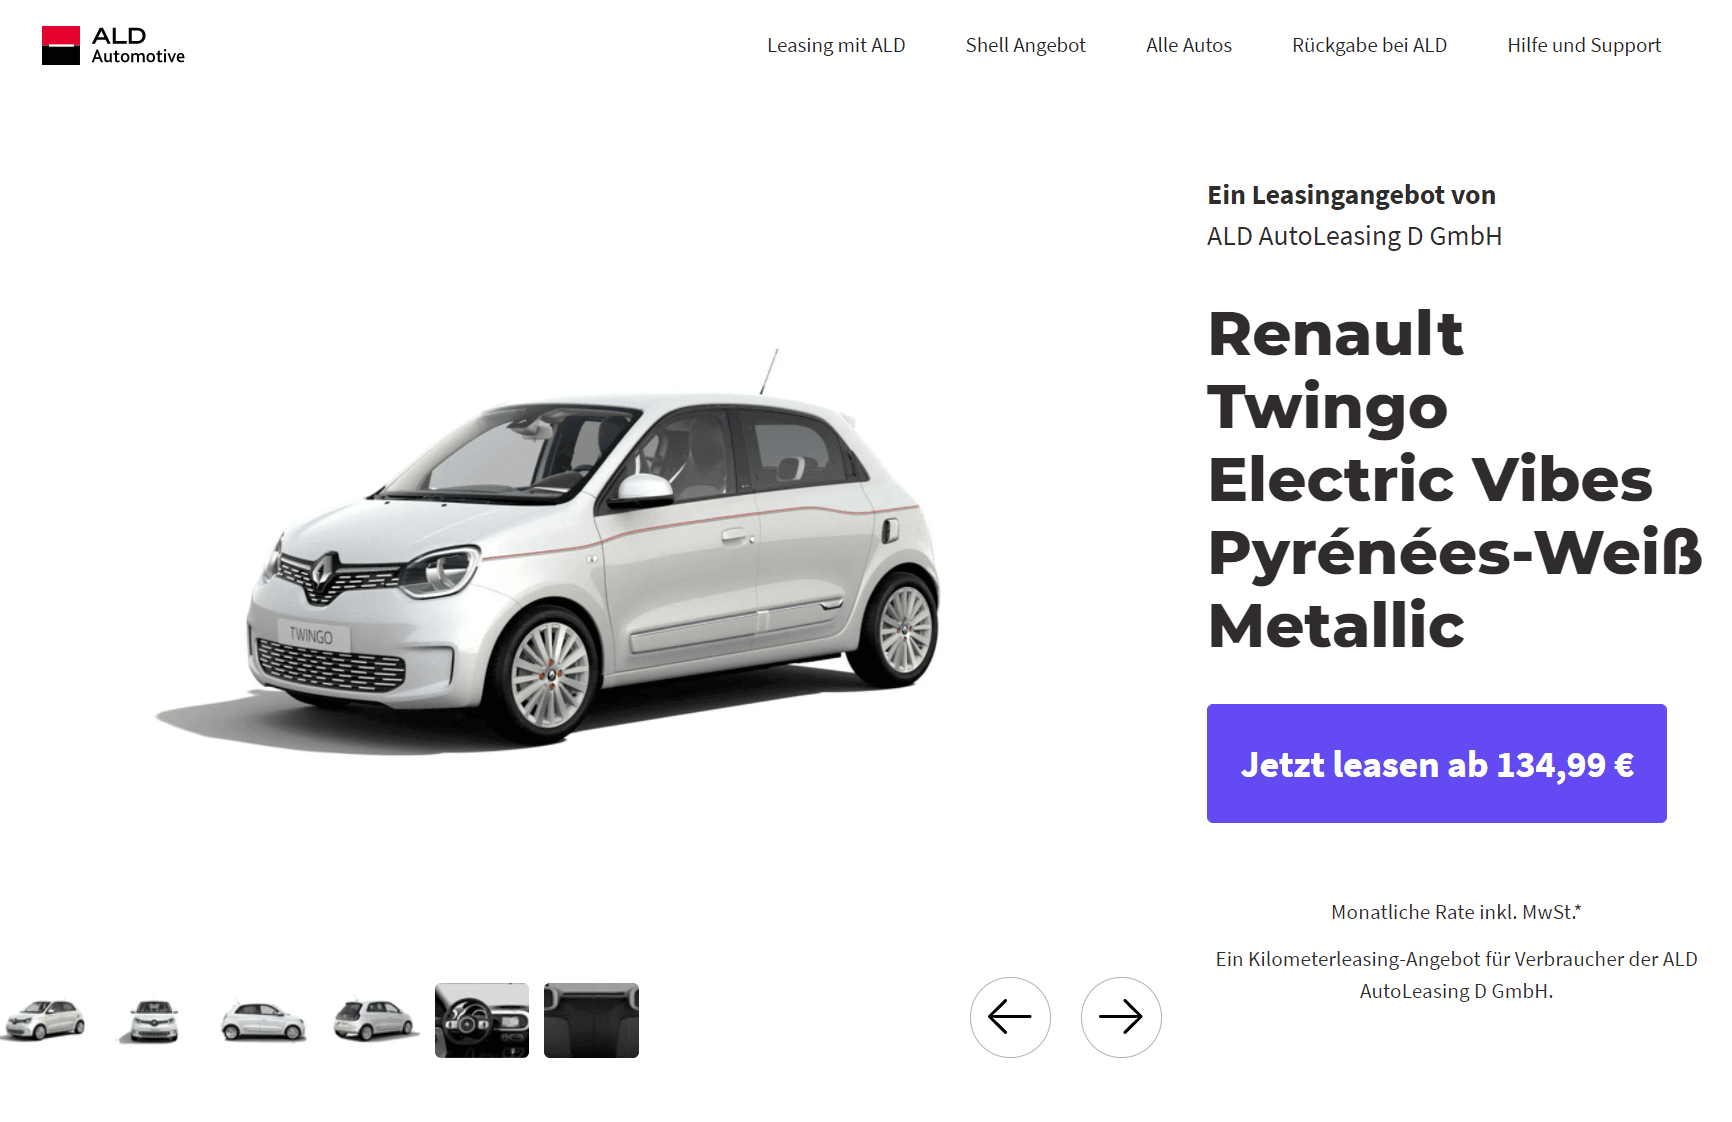The image size is (1732, 1122).
Task: Go to previous image with left arrow
Action: tap(1010, 1017)
